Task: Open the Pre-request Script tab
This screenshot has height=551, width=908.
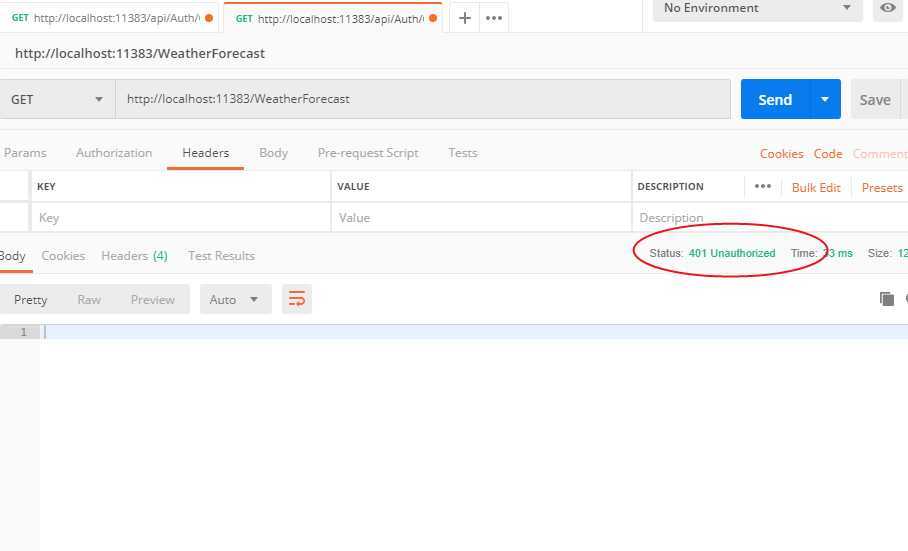Action: (x=368, y=153)
